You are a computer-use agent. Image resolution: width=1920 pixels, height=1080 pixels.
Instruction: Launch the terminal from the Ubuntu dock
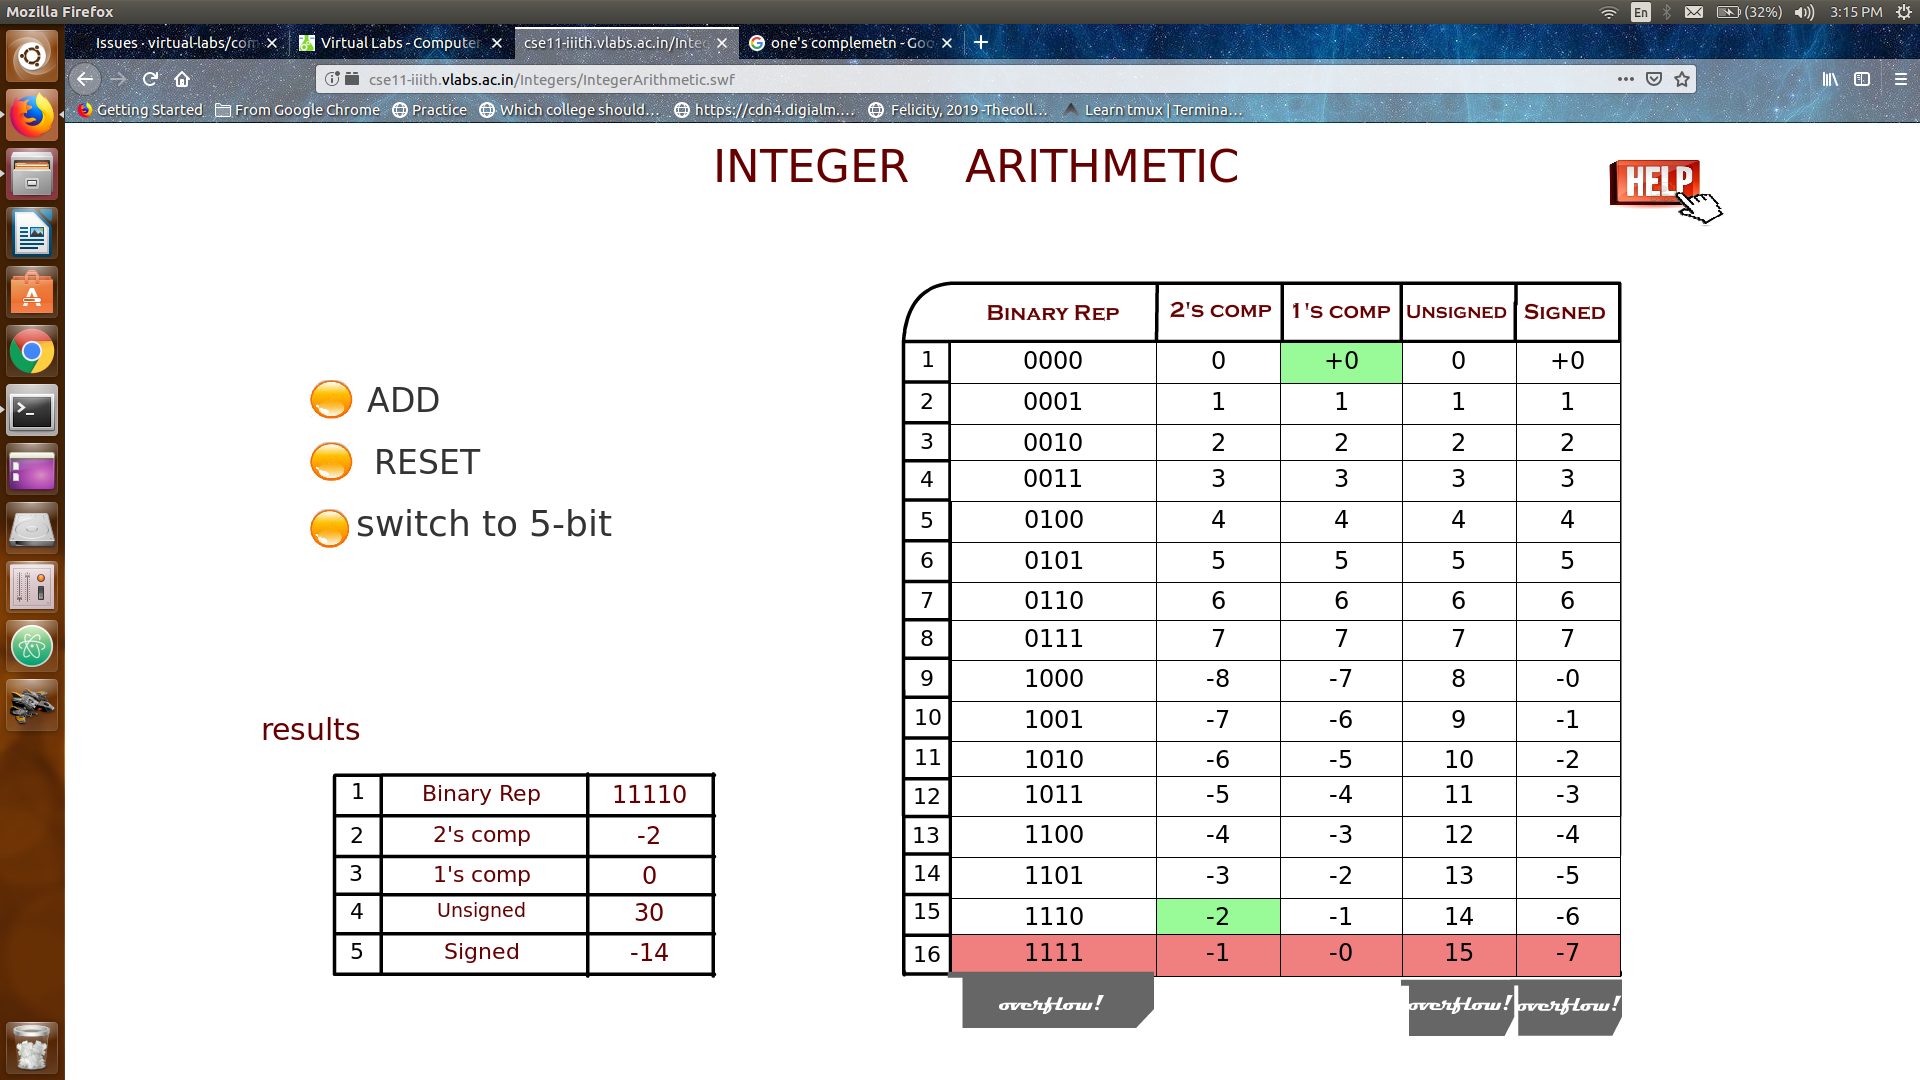[x=32, y=411]
